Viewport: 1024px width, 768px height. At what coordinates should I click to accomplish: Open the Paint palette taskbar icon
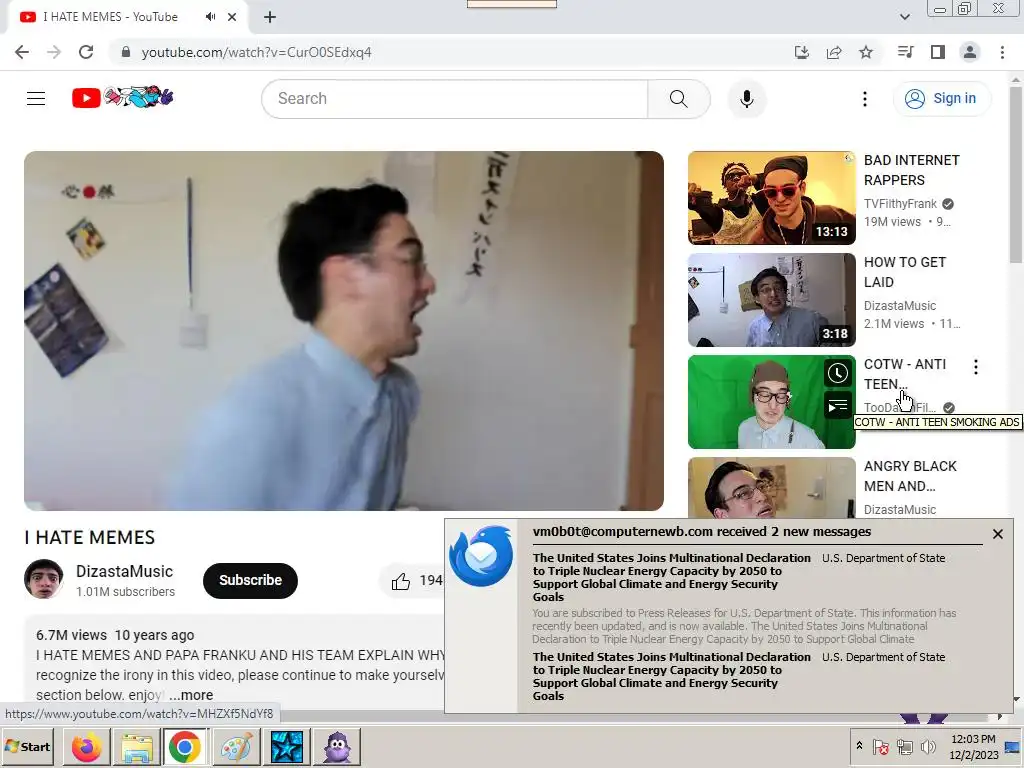tap(236, 747)
